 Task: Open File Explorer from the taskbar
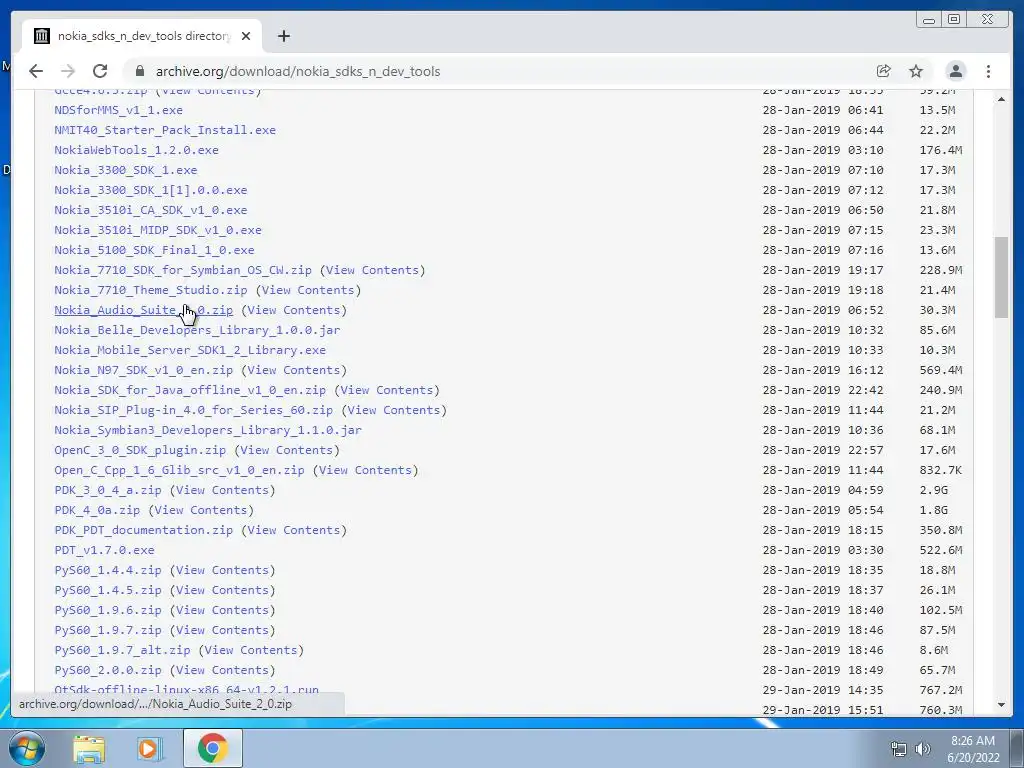pyautogui.click(x=89, y=748)
